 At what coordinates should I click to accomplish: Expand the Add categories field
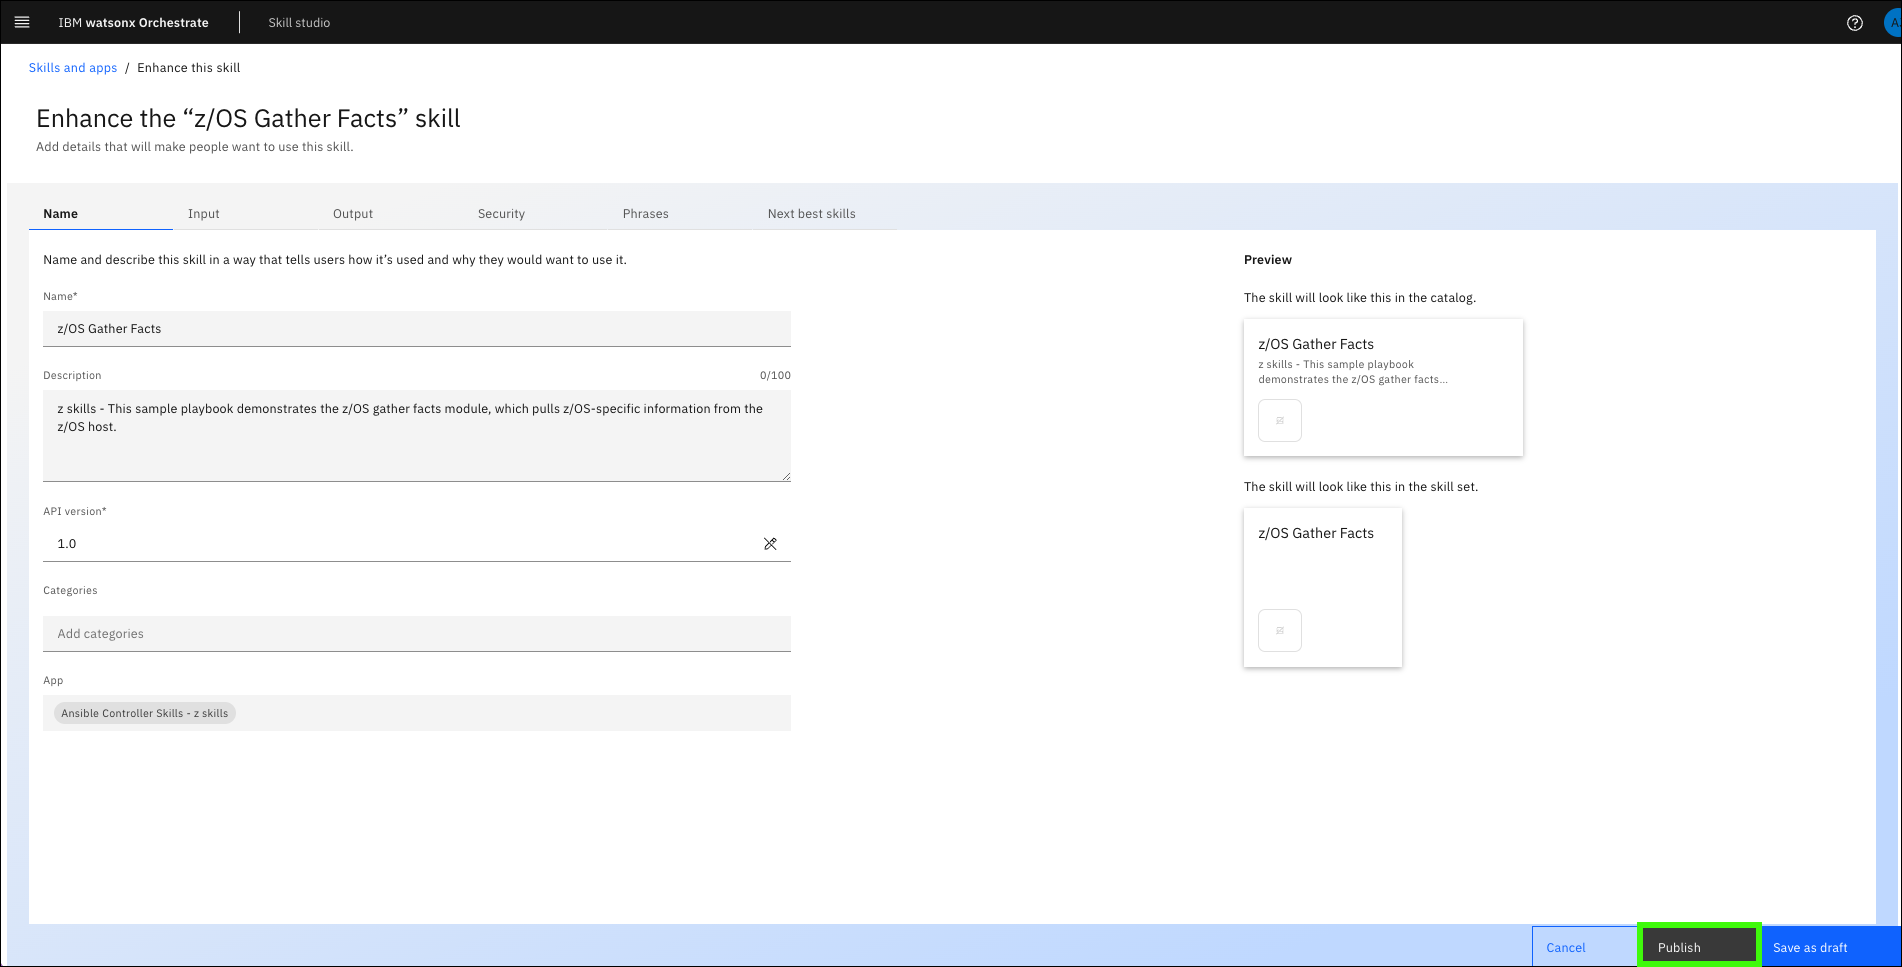(x=416, y=634)
